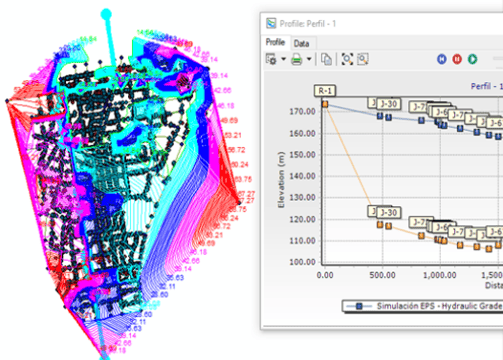Play animation with the green button

(472, 59)
